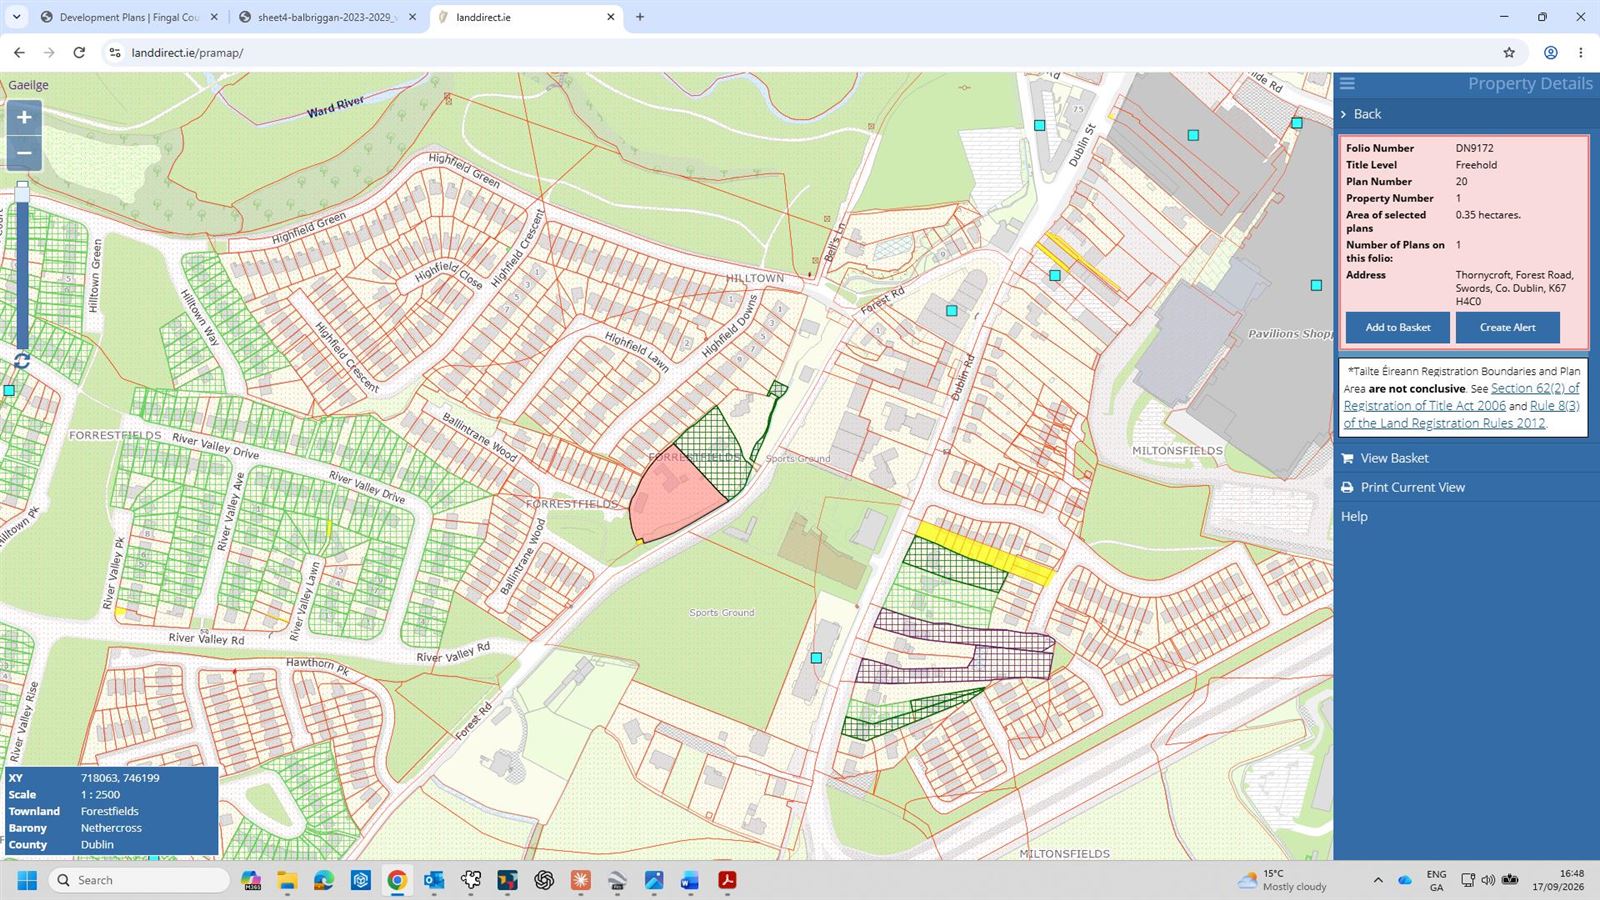Switch to the sheet4-balbriggan-2023-2029 tab
The image size is (1600, 900).
pyautogui.click(x=328, y=17)
